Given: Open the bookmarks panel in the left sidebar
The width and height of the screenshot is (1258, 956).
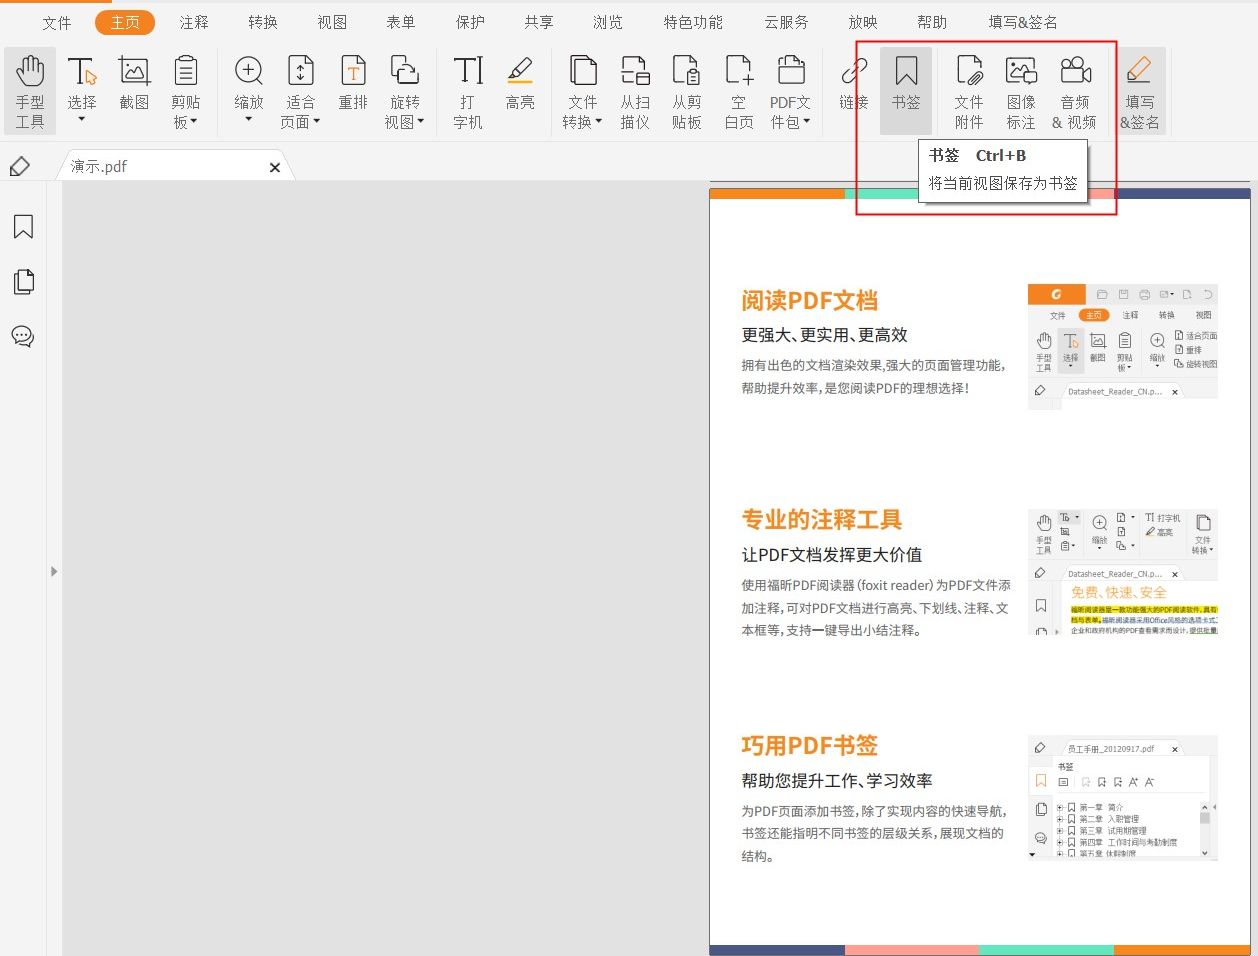Looking at the screenshot, I should click(23, 227).
